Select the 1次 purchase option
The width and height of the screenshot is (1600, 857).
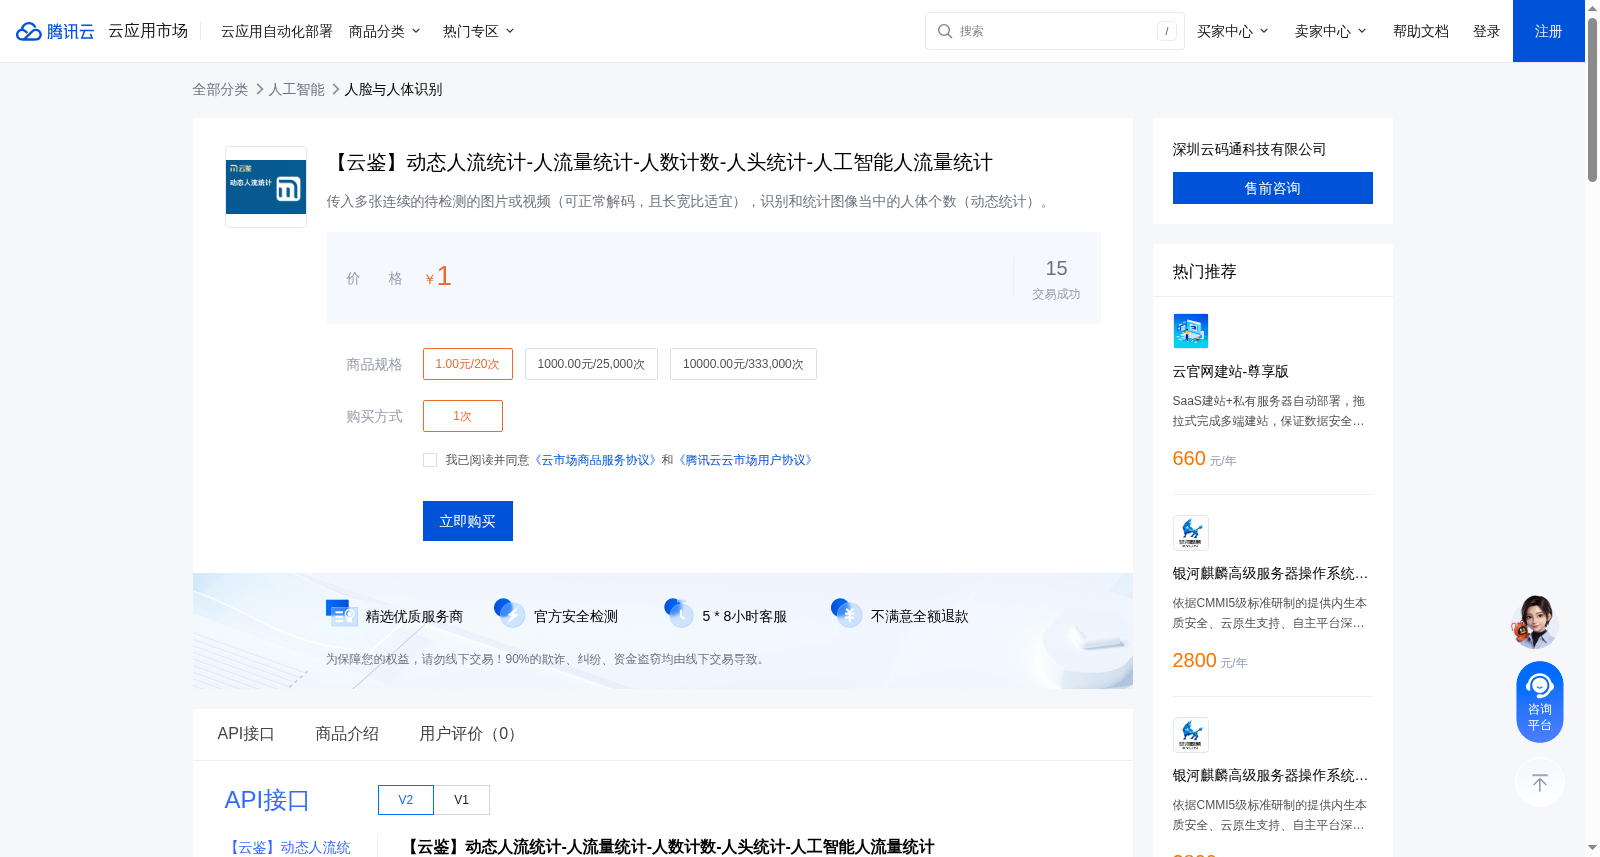pyautogui.click(x=463, y=416)
